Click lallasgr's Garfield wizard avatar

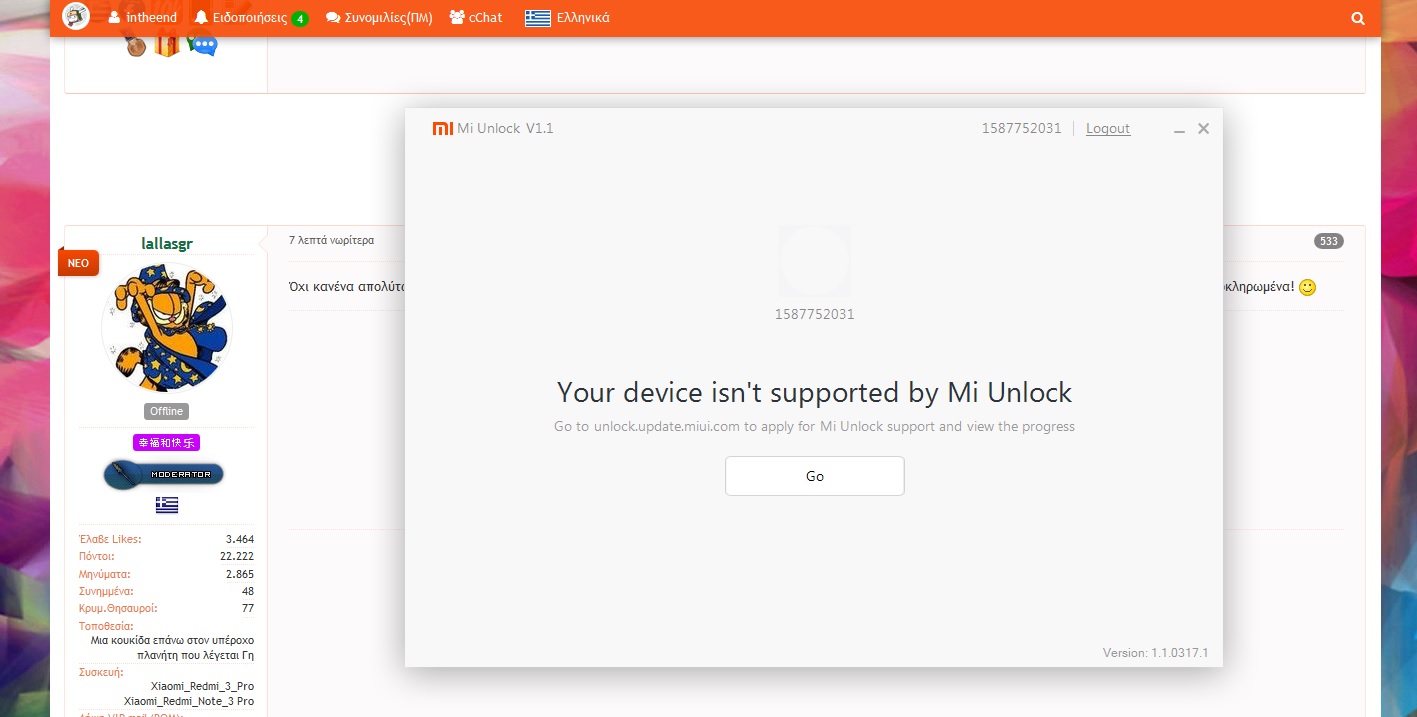(x=167, y=327)
